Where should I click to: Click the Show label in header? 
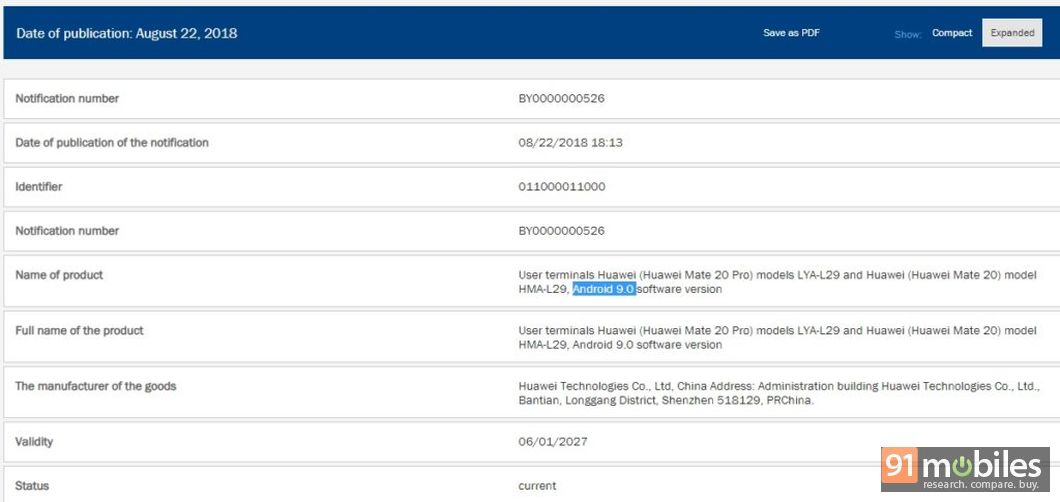coord(907,34)
